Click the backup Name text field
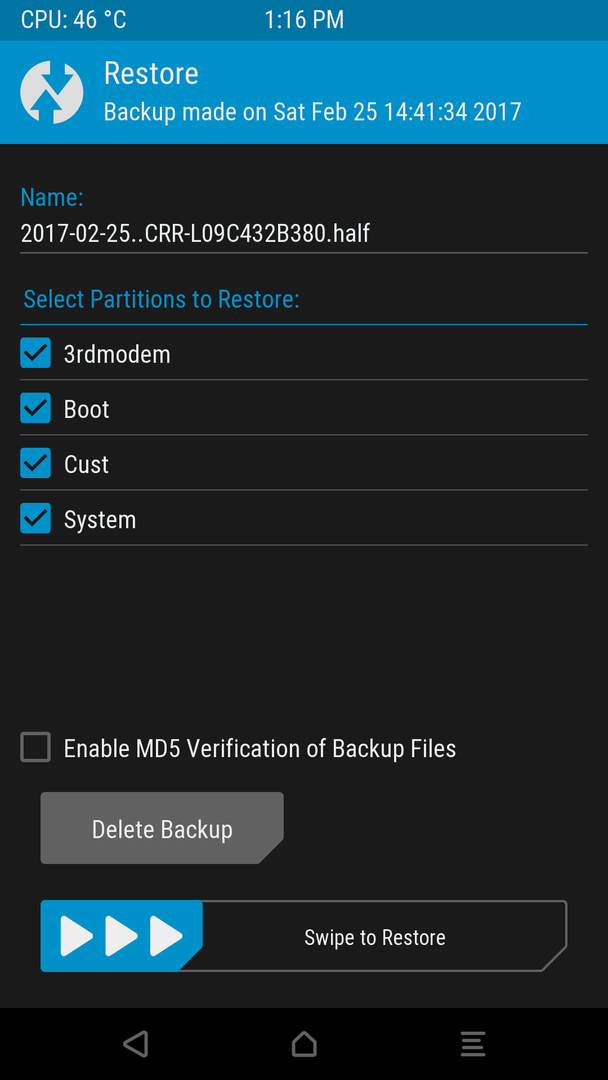608x1080 pixels. pyautogui.click(x=304, y=234)
